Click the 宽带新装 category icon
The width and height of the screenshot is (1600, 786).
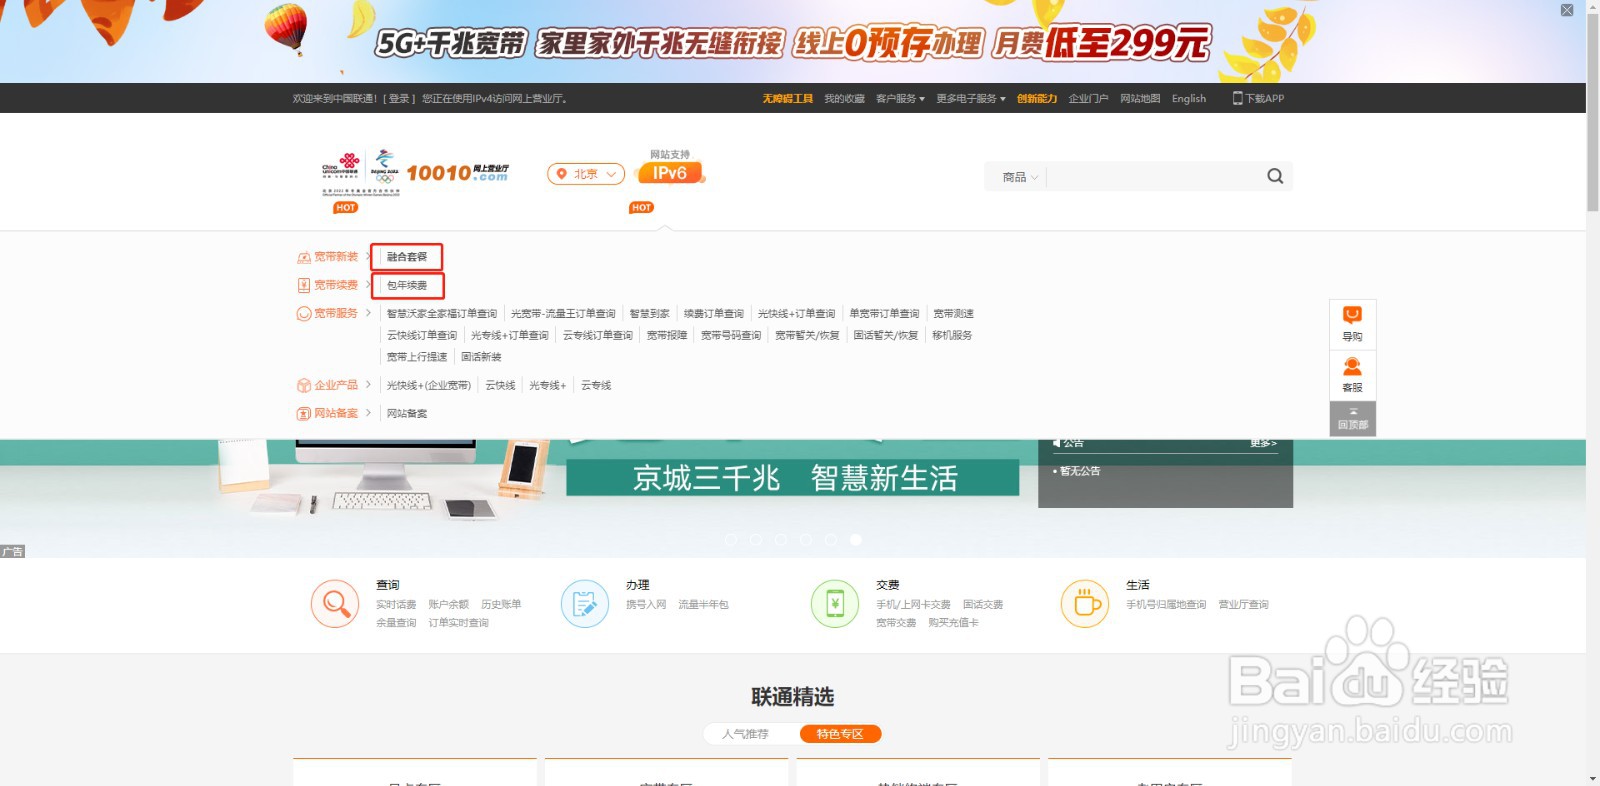(x=304, y=258)
